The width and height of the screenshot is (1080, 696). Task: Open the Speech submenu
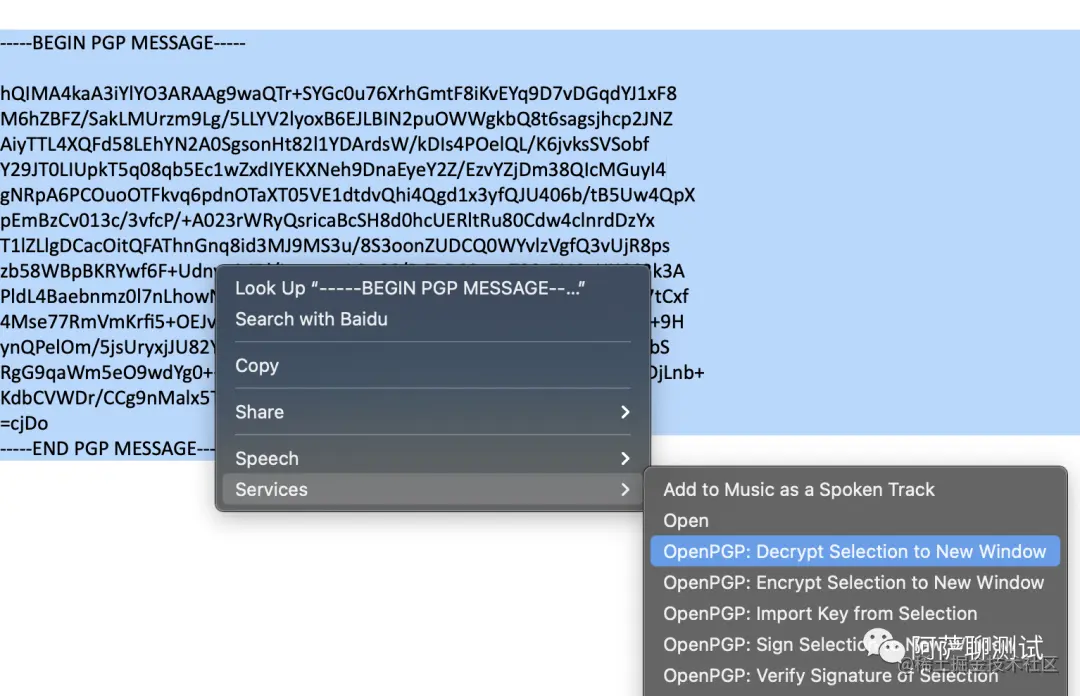coord(433,458)
